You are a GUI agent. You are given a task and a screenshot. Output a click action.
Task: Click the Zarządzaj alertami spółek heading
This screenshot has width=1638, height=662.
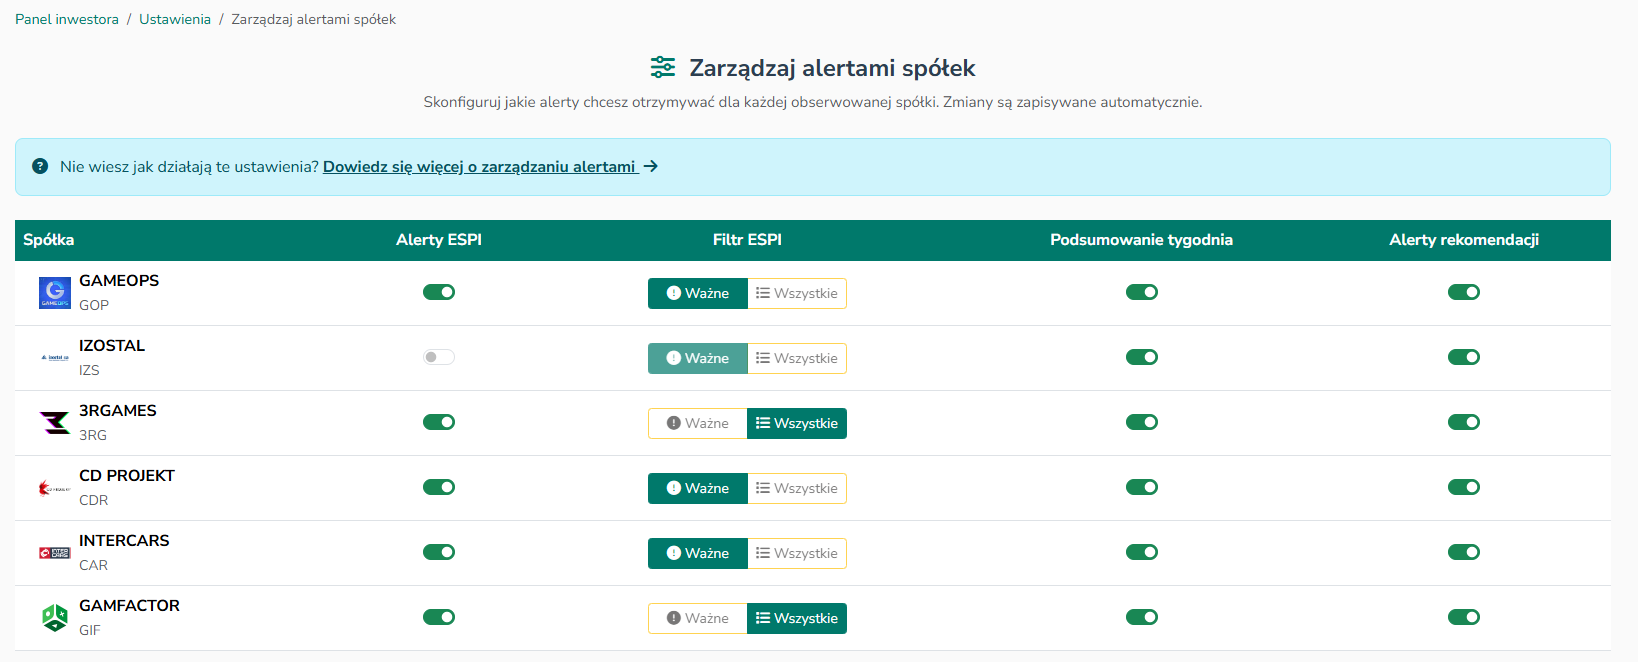point(832,68)
